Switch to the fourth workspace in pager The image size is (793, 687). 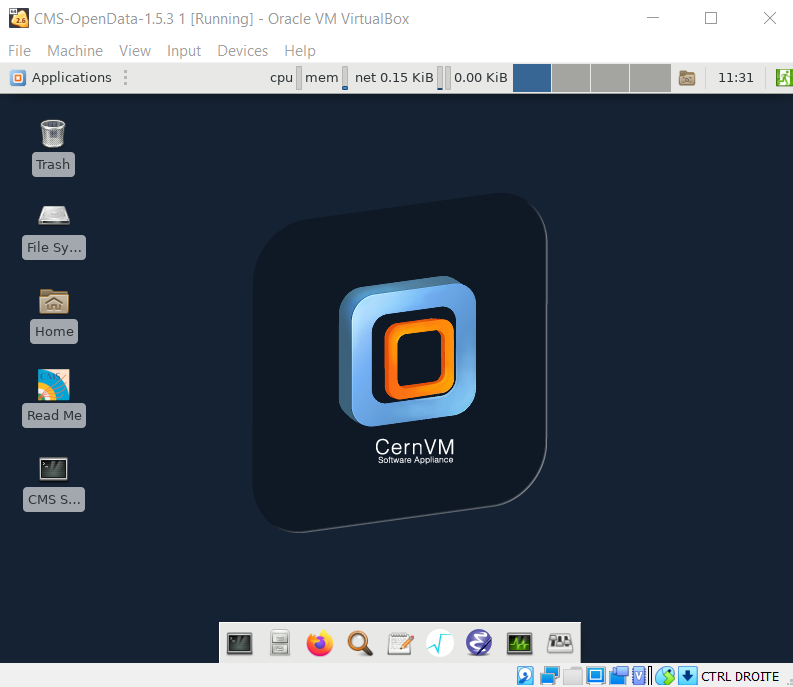pyautogui.click(x=650, y=78)
